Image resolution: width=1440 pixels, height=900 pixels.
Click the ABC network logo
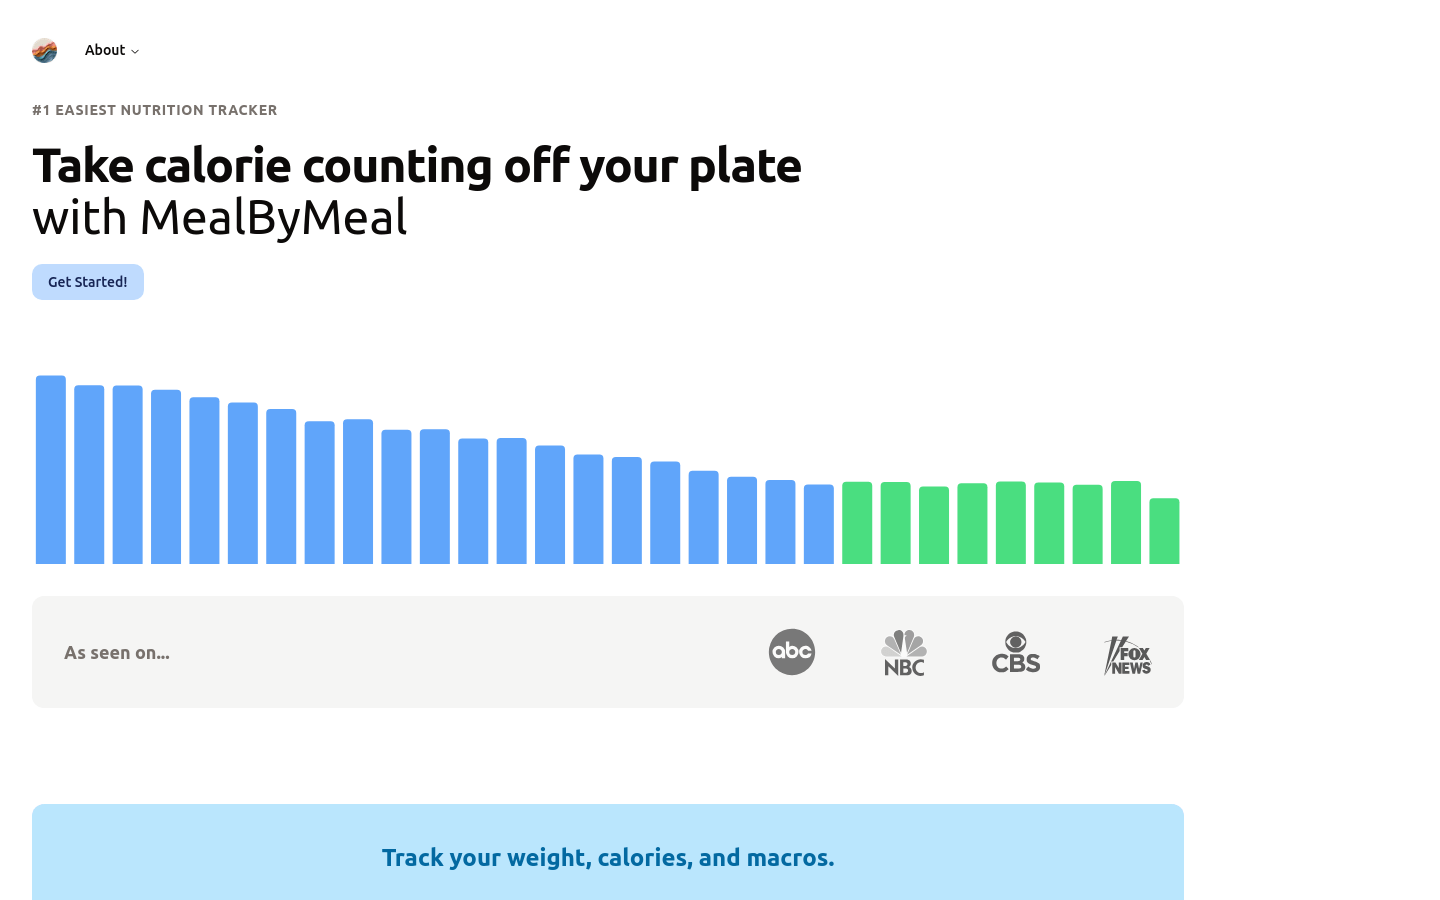(x=792, y=652)
